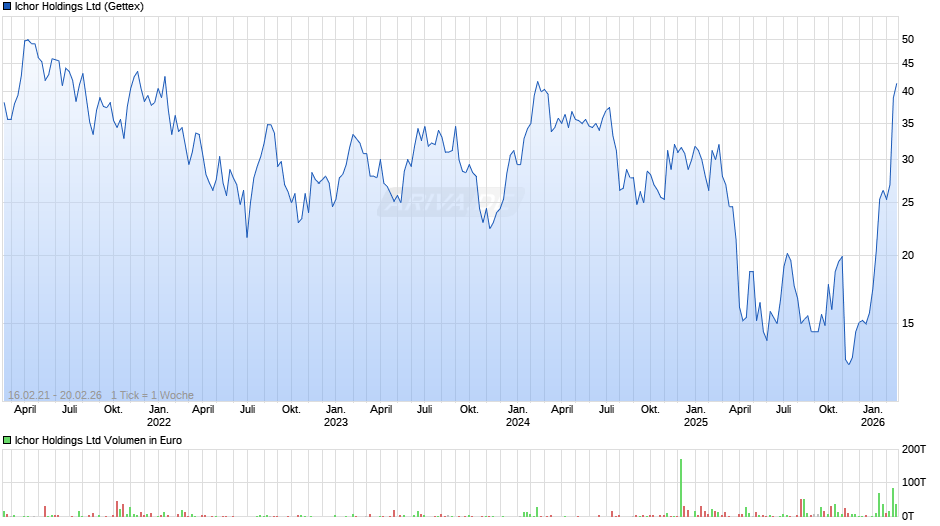Image resolution: width=940 pixels, height=526 pixels.
Task: Click the volume axis label 0T
Action: click(x=908, y=516)
